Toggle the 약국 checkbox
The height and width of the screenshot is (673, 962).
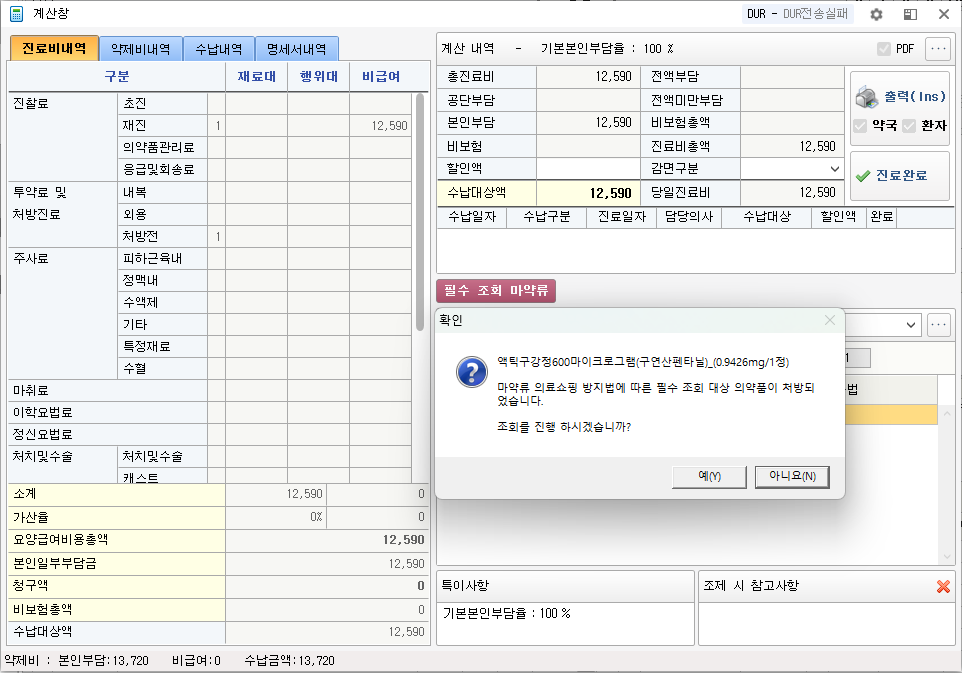(x=861, y=126)
